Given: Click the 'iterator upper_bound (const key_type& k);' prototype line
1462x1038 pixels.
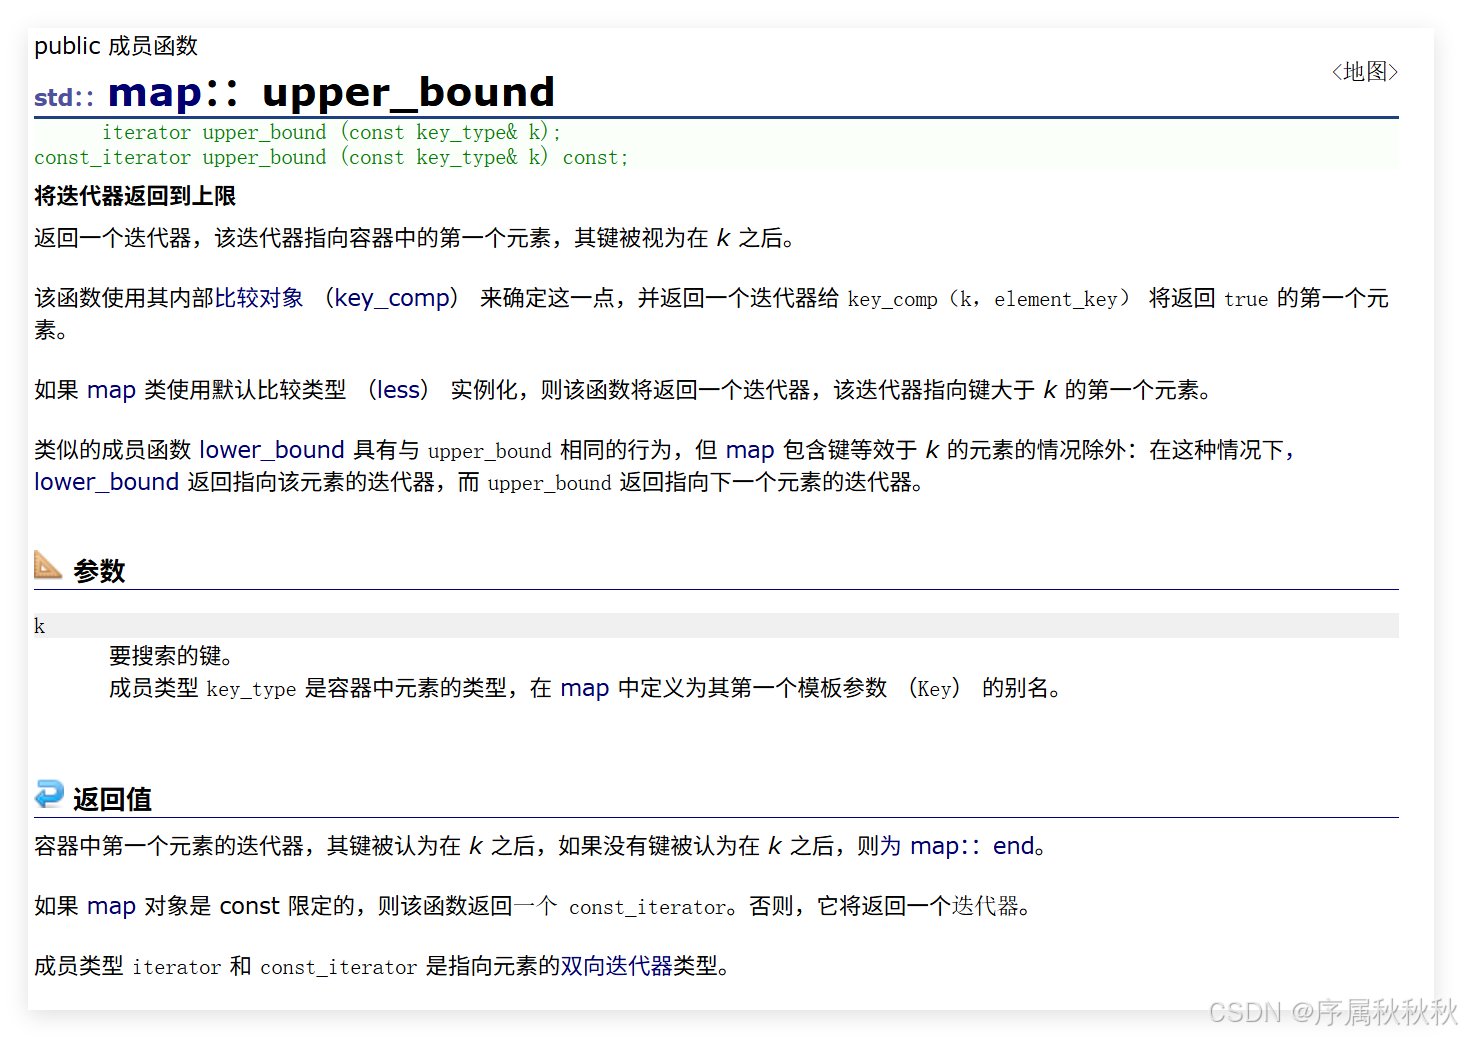Looking at the screenshot, I should pyautogui.click(x=332, y=132).
